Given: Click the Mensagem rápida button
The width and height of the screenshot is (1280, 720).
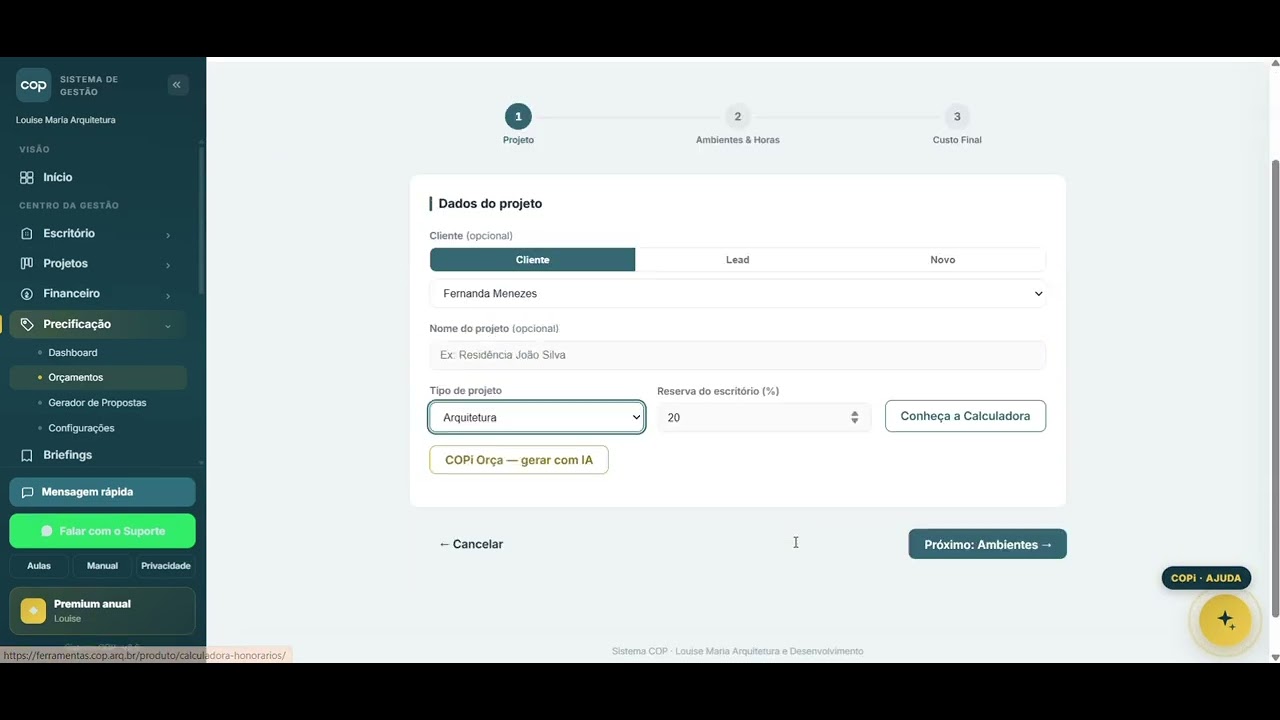Looking at the screenshot, I should coord(102,492).
